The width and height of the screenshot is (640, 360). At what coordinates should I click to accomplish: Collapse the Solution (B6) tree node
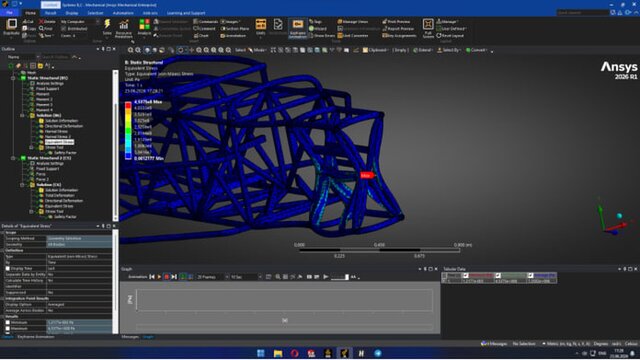tap(22, 116)
